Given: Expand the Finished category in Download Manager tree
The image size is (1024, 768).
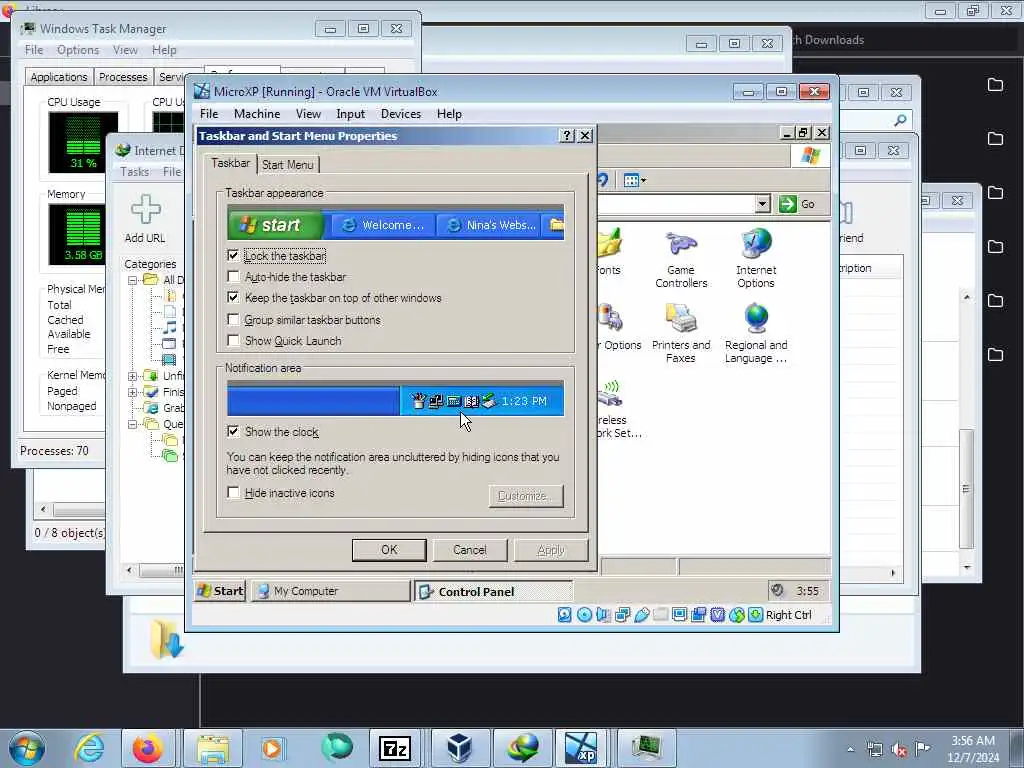Looking at the screenshot, I should 133,392.
